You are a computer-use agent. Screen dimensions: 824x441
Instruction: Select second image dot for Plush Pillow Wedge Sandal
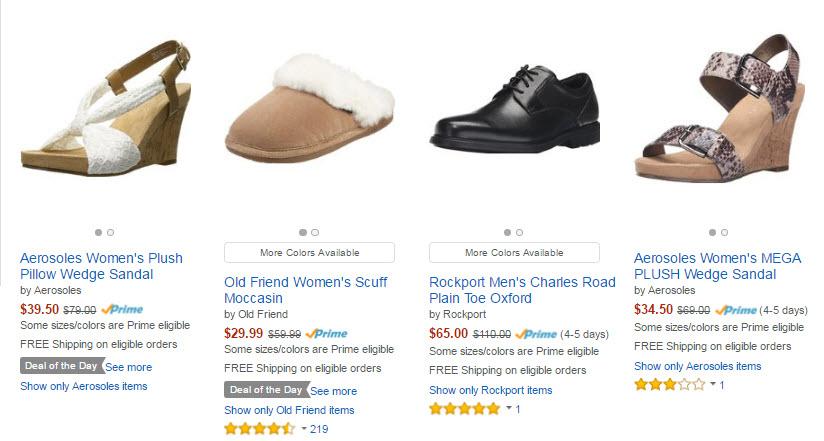click(110, 232)
